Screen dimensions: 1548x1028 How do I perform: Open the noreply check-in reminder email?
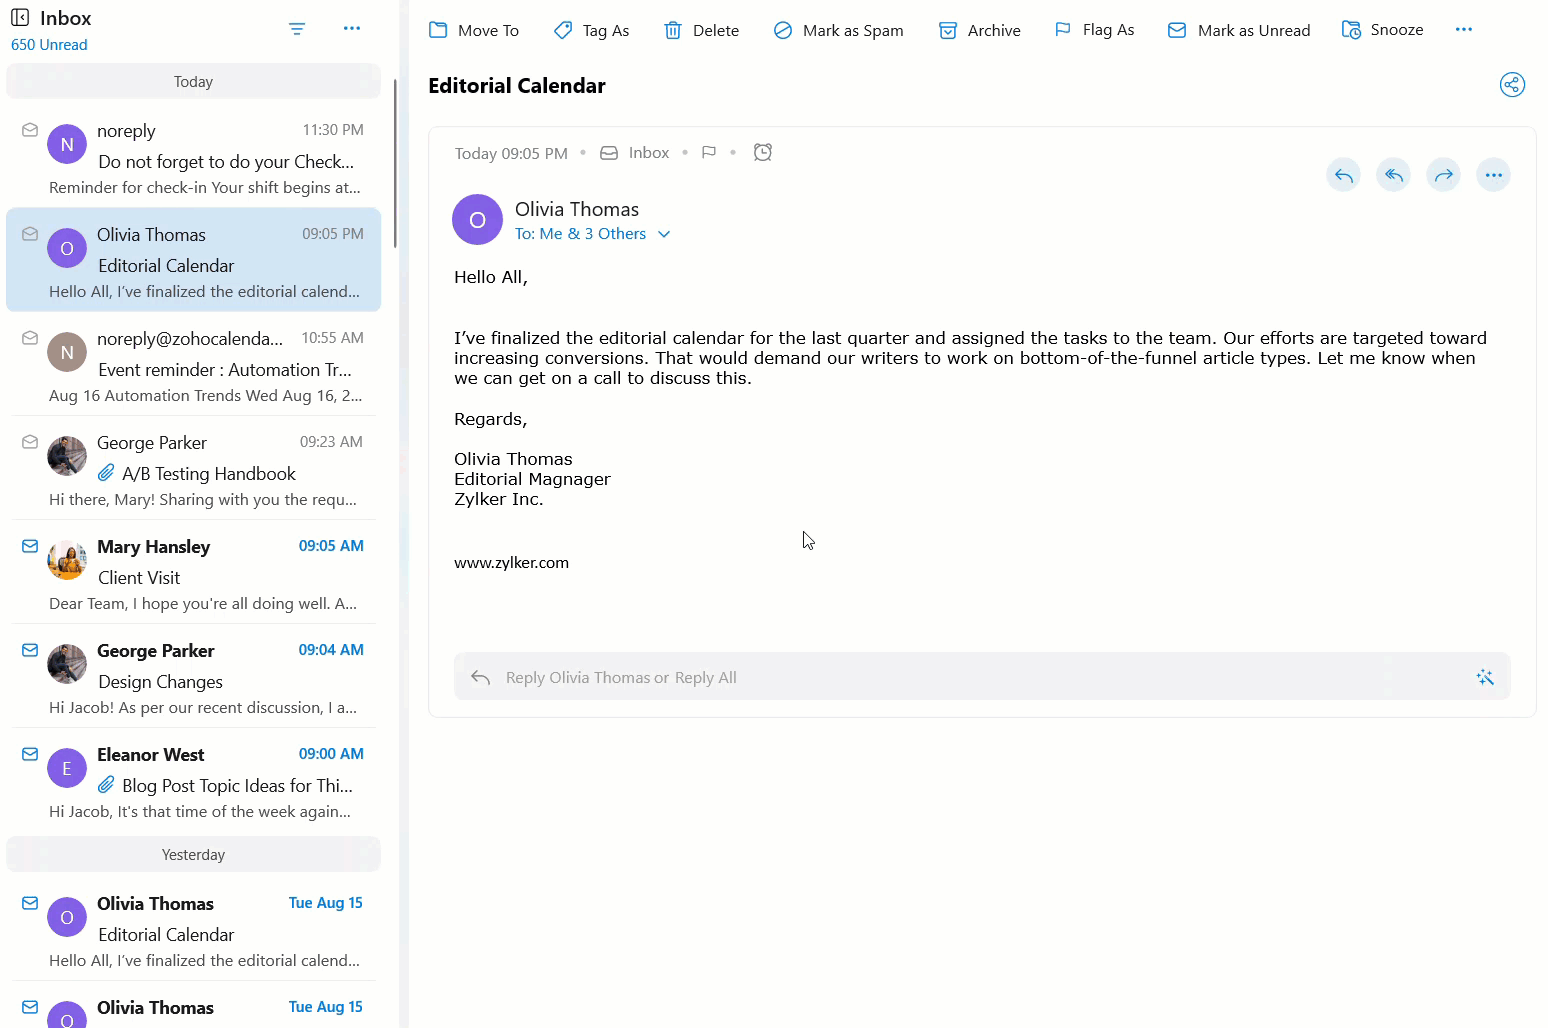point(194,156)
